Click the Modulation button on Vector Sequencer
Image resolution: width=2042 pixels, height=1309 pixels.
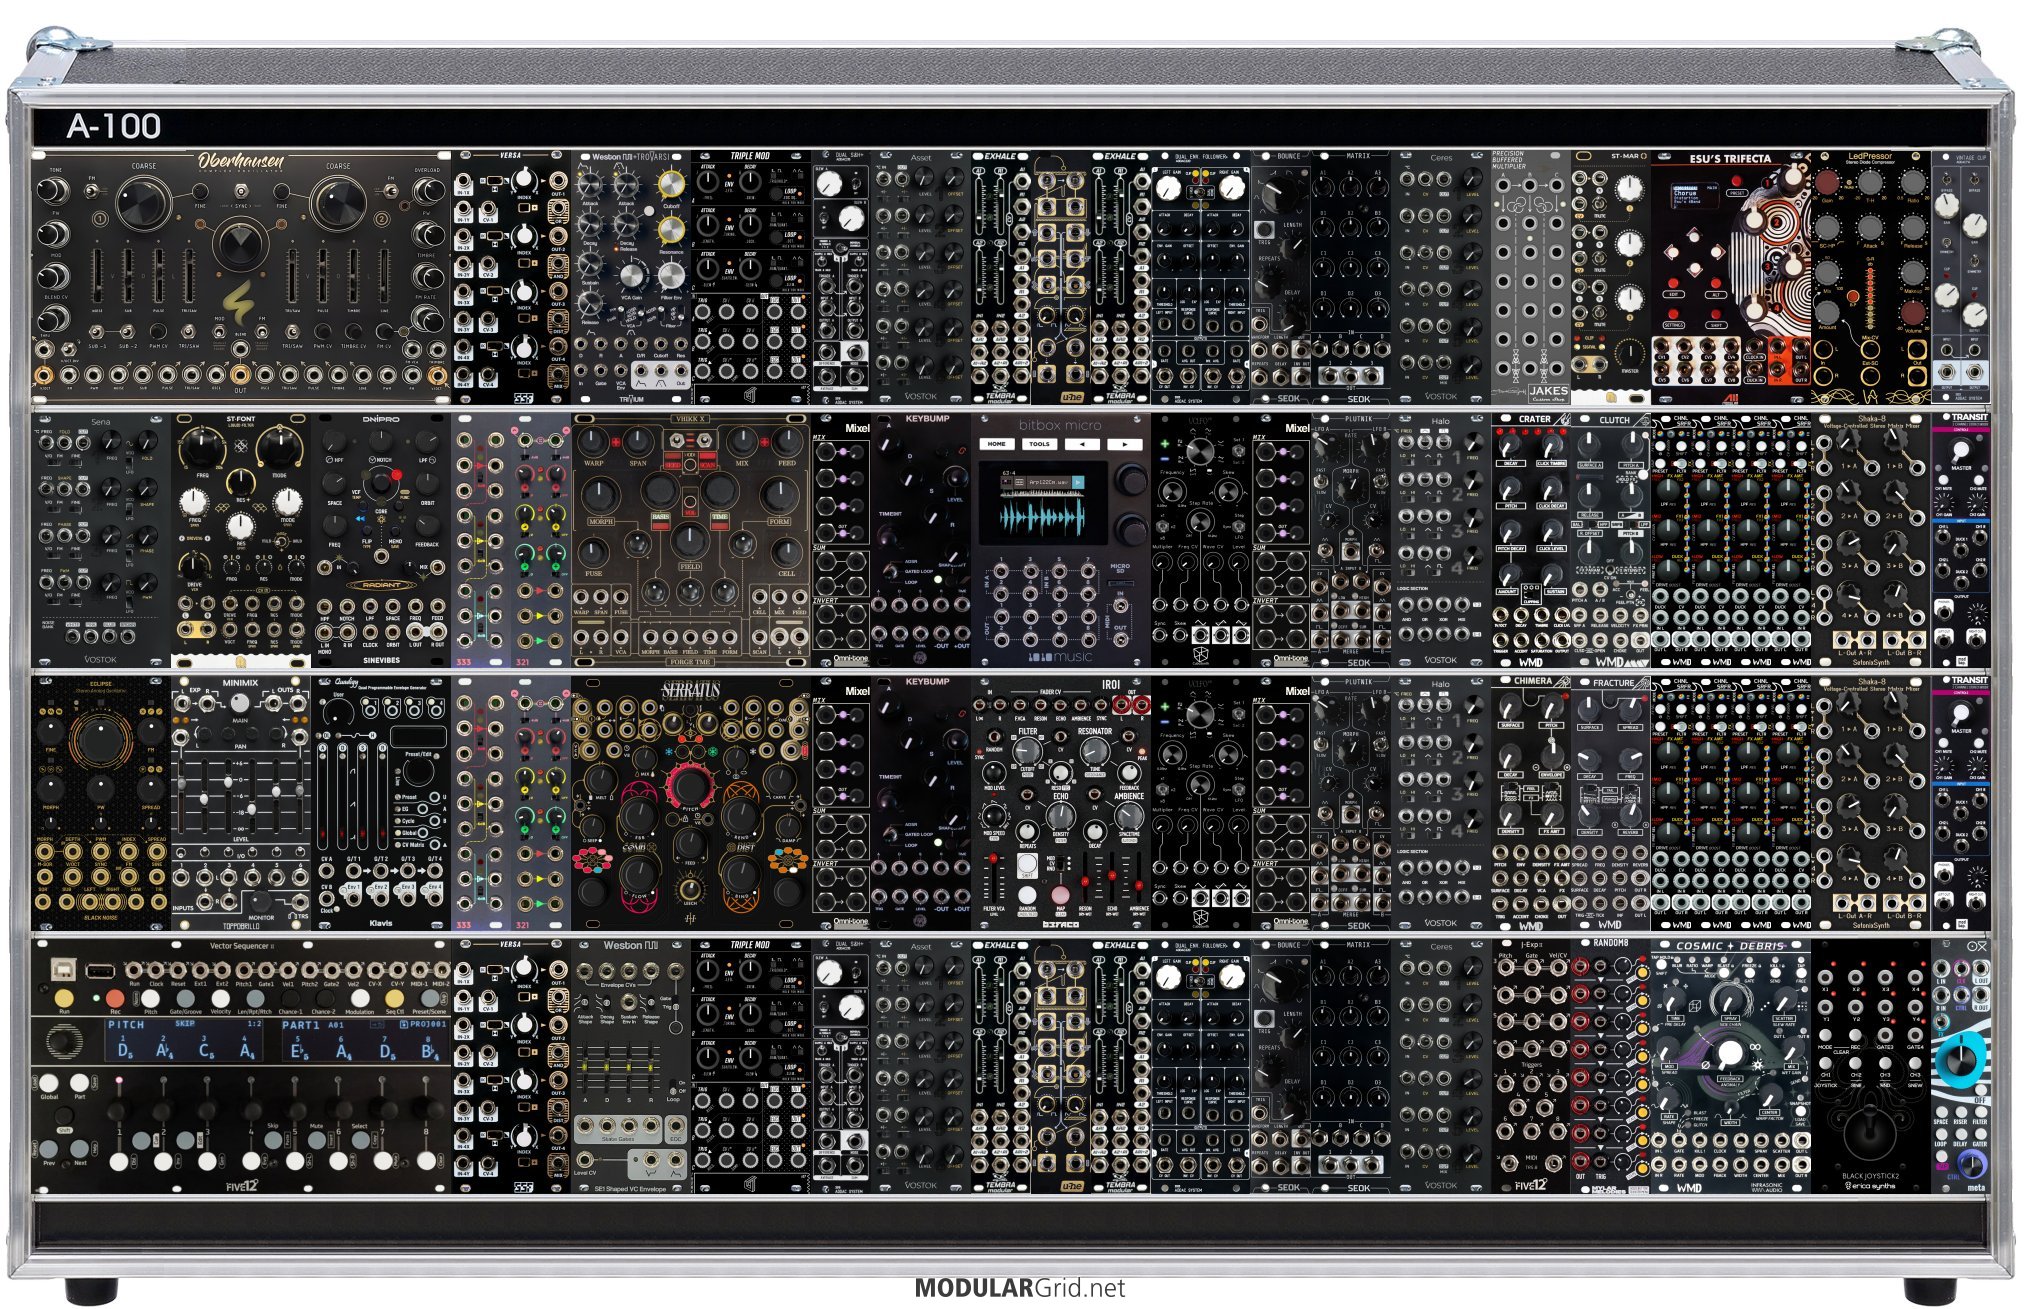(x=360, y=998)
